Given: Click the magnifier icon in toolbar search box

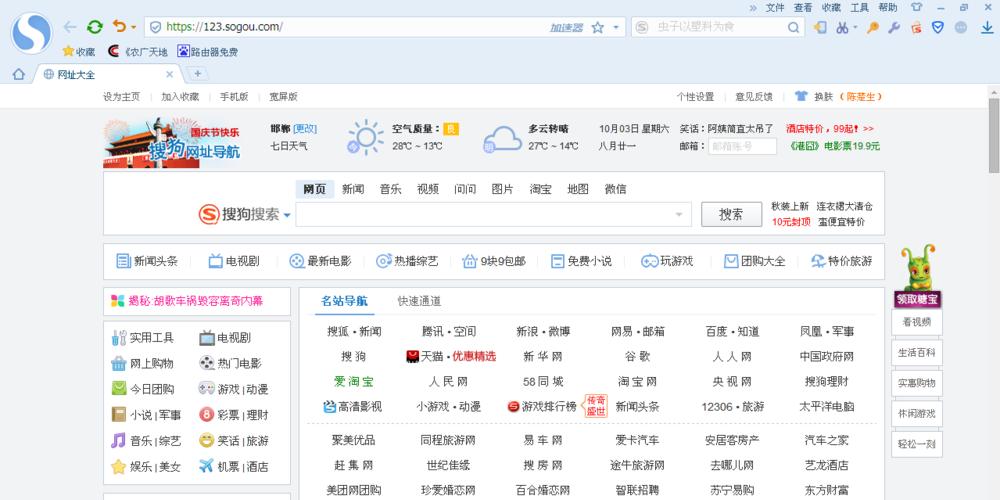Looking at the screenshot, I should (793, 27).
